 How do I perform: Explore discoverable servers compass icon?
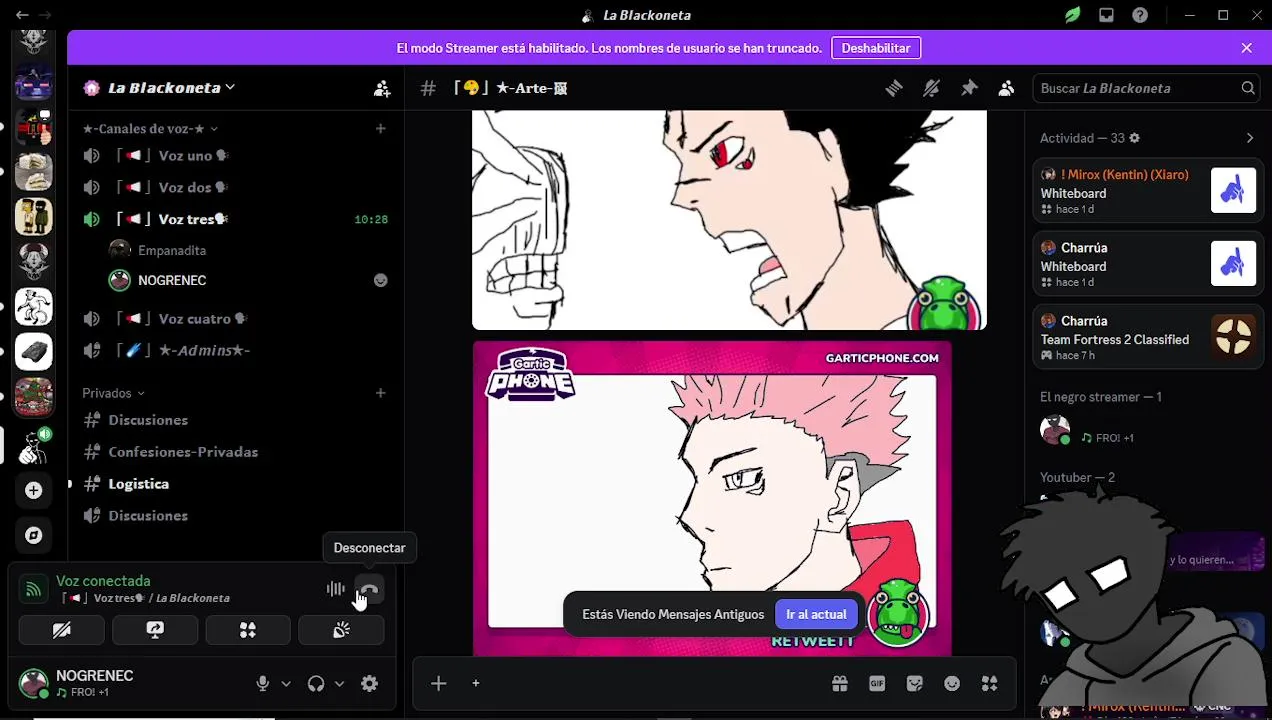pos(34,536)
